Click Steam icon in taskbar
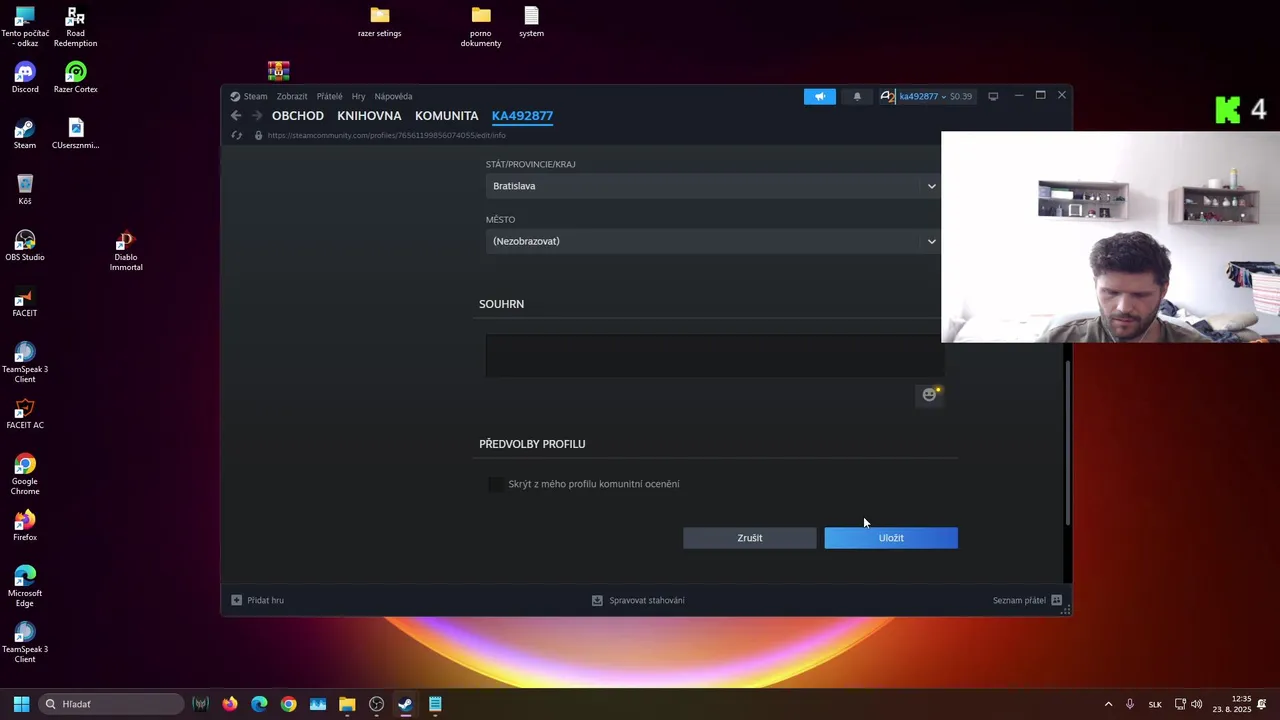Image resolution: width=1280 pixels, height=720 pixels. tap(405, 704)
